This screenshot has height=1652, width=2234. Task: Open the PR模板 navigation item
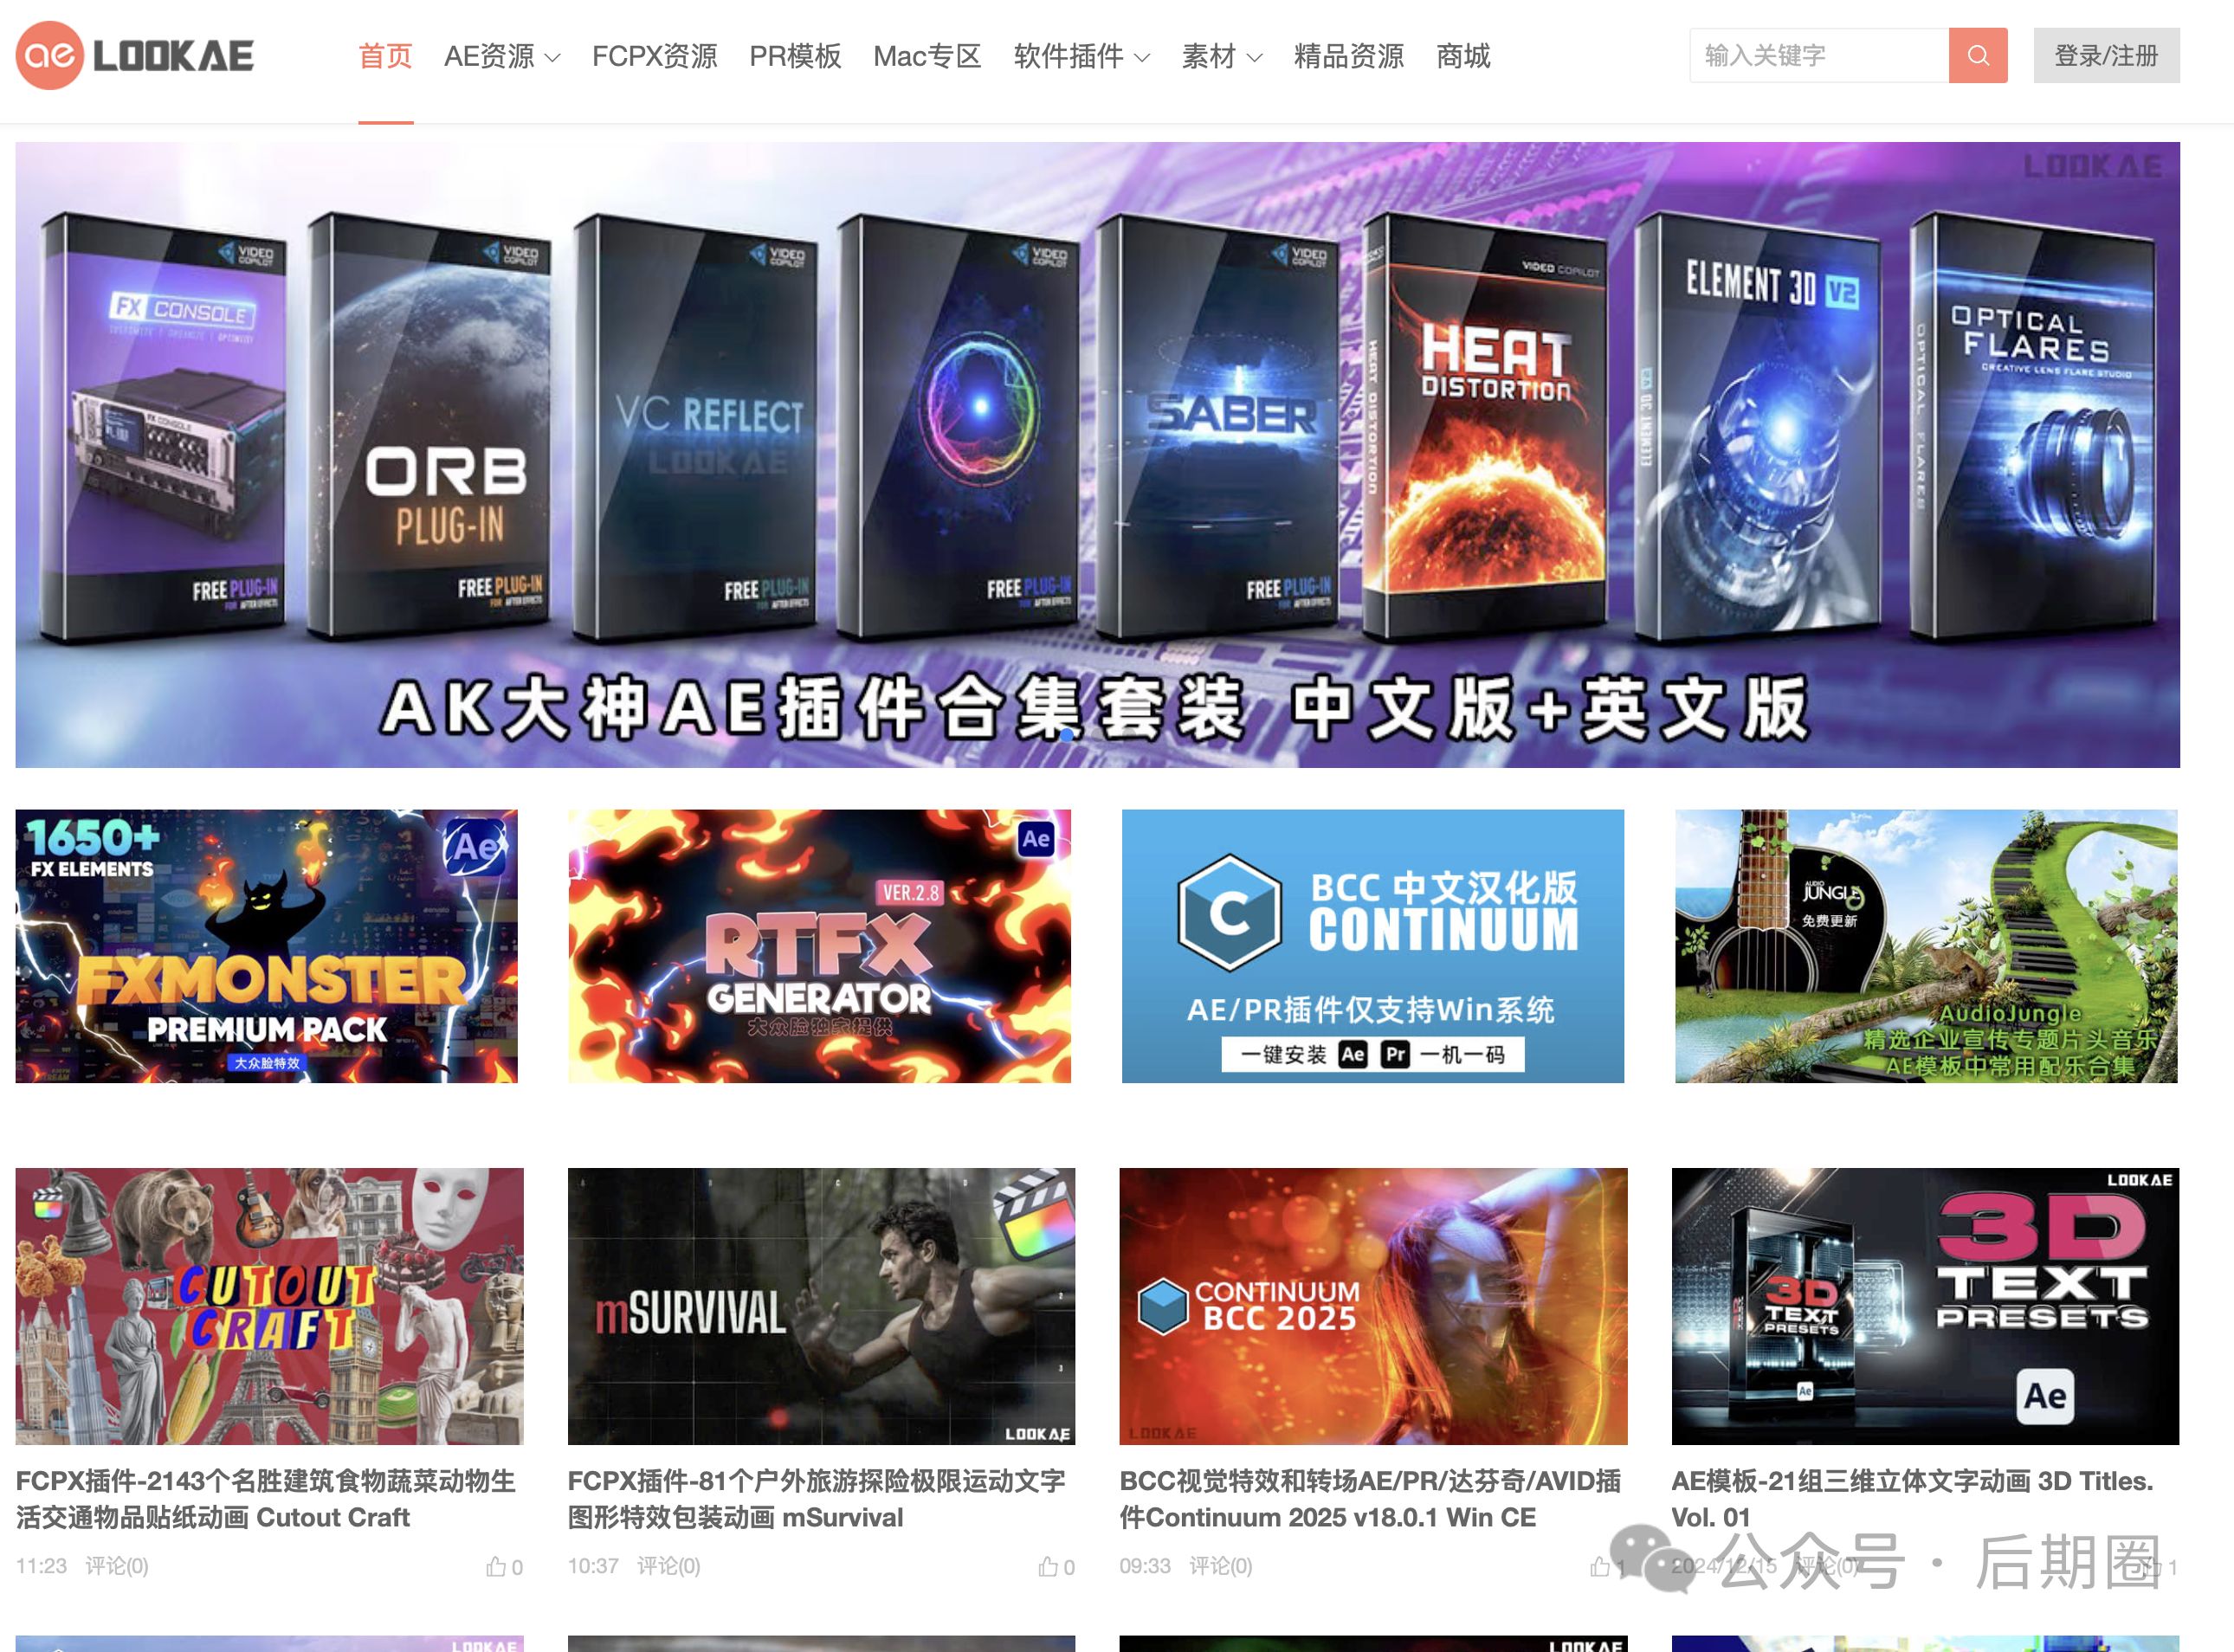click(x=795, y=57)
